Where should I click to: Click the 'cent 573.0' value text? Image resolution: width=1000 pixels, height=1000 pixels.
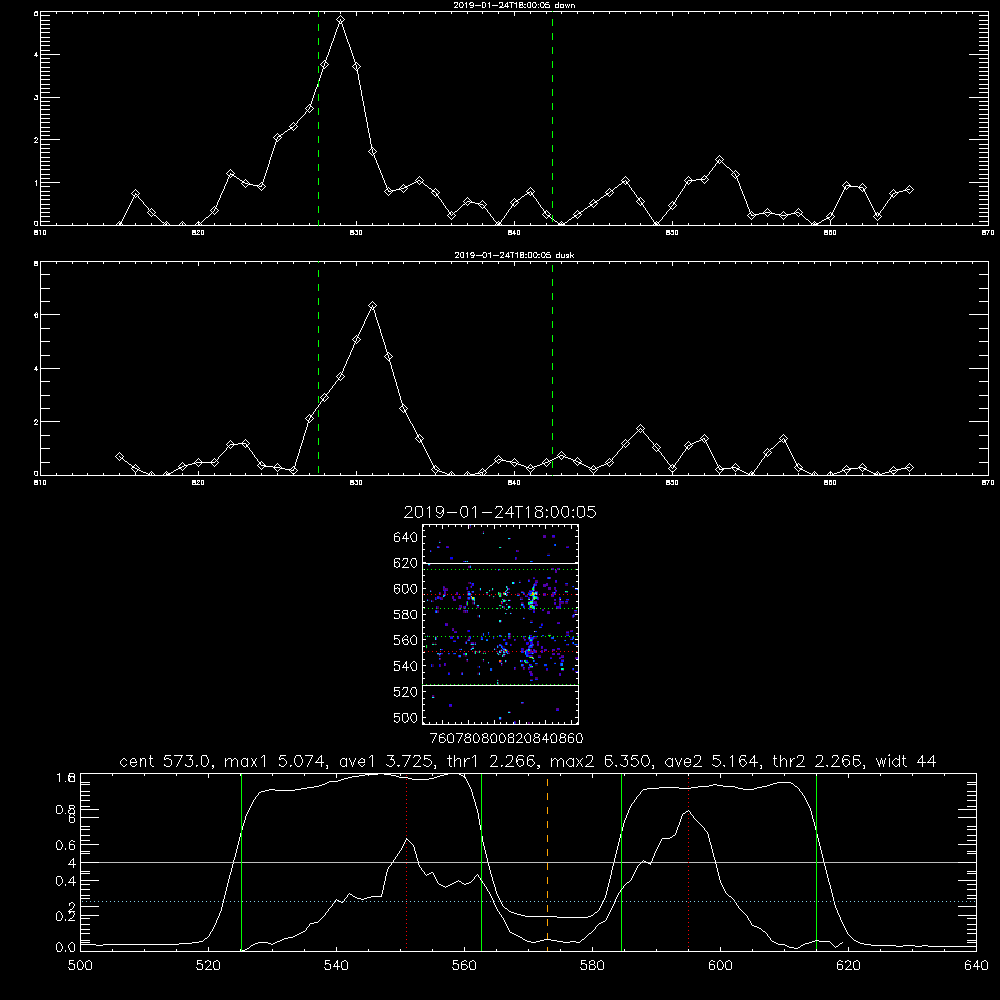click(166, 761)
